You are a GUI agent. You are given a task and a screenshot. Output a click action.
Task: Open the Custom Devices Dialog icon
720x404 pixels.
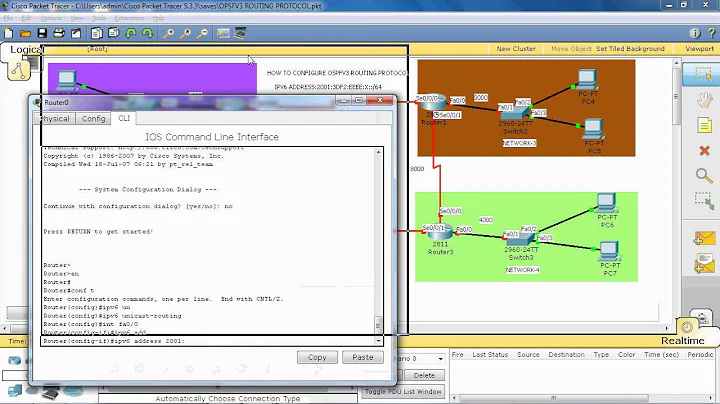tap(240, 33)
